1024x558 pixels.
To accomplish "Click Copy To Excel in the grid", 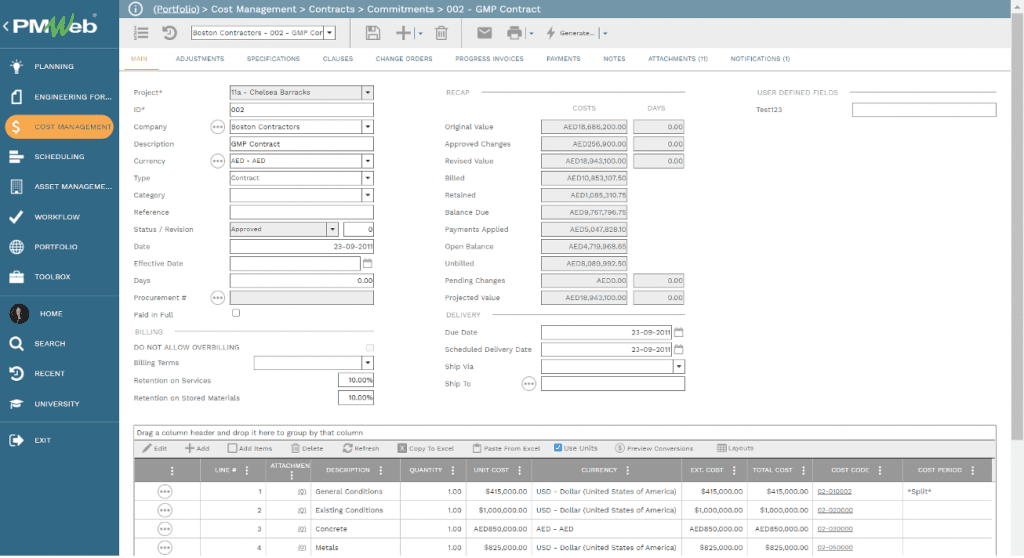I will coord(425,448).
